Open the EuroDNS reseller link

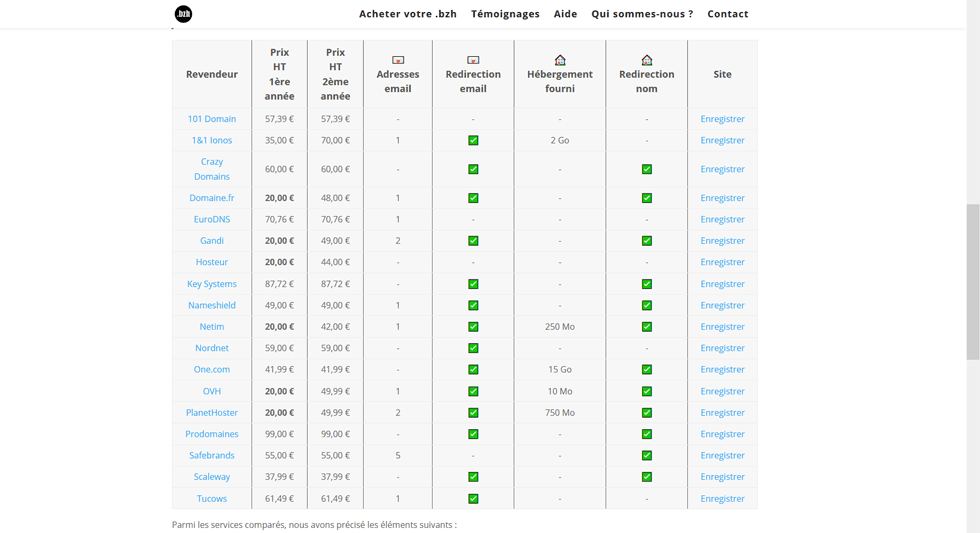pyautogui.click(x=212, y=219)
